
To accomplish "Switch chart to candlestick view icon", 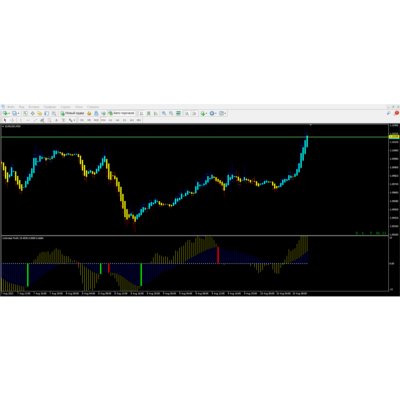I will [x=148, y=113].
